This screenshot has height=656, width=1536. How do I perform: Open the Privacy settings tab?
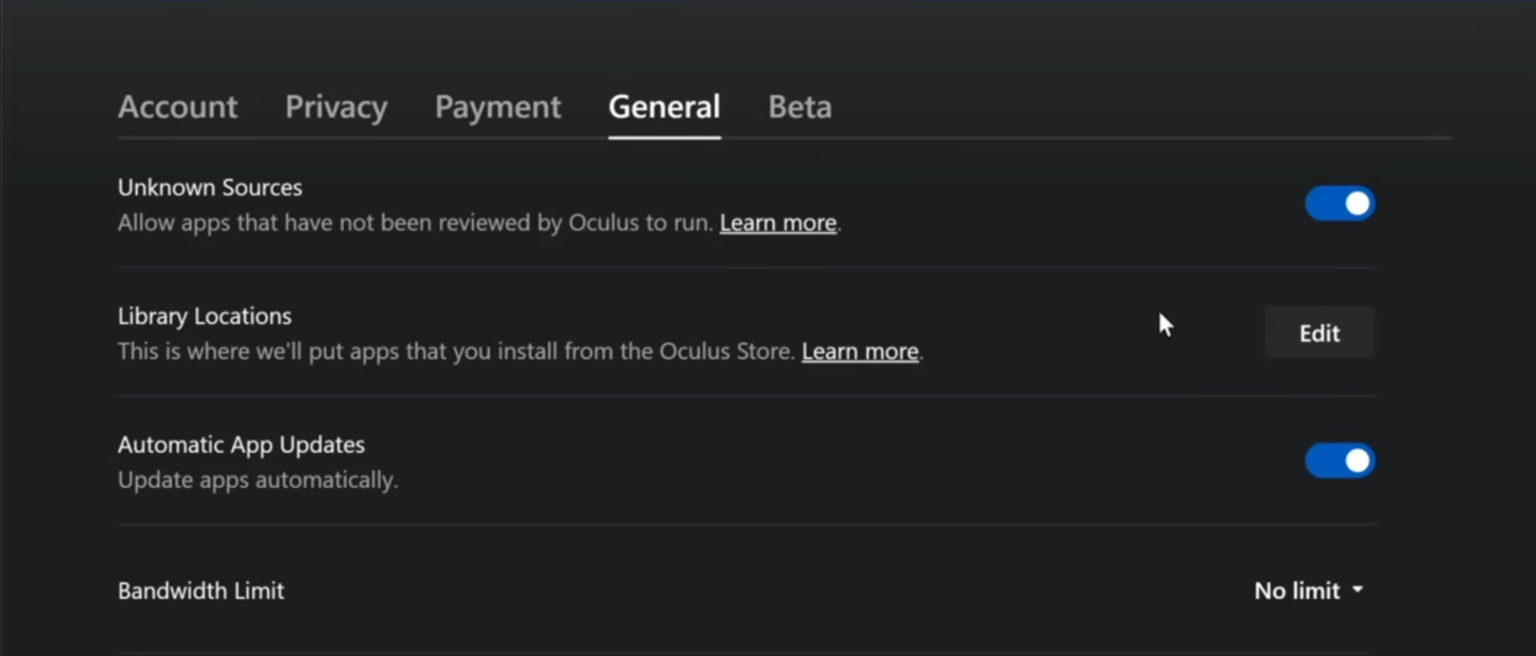tap(336, 107)
